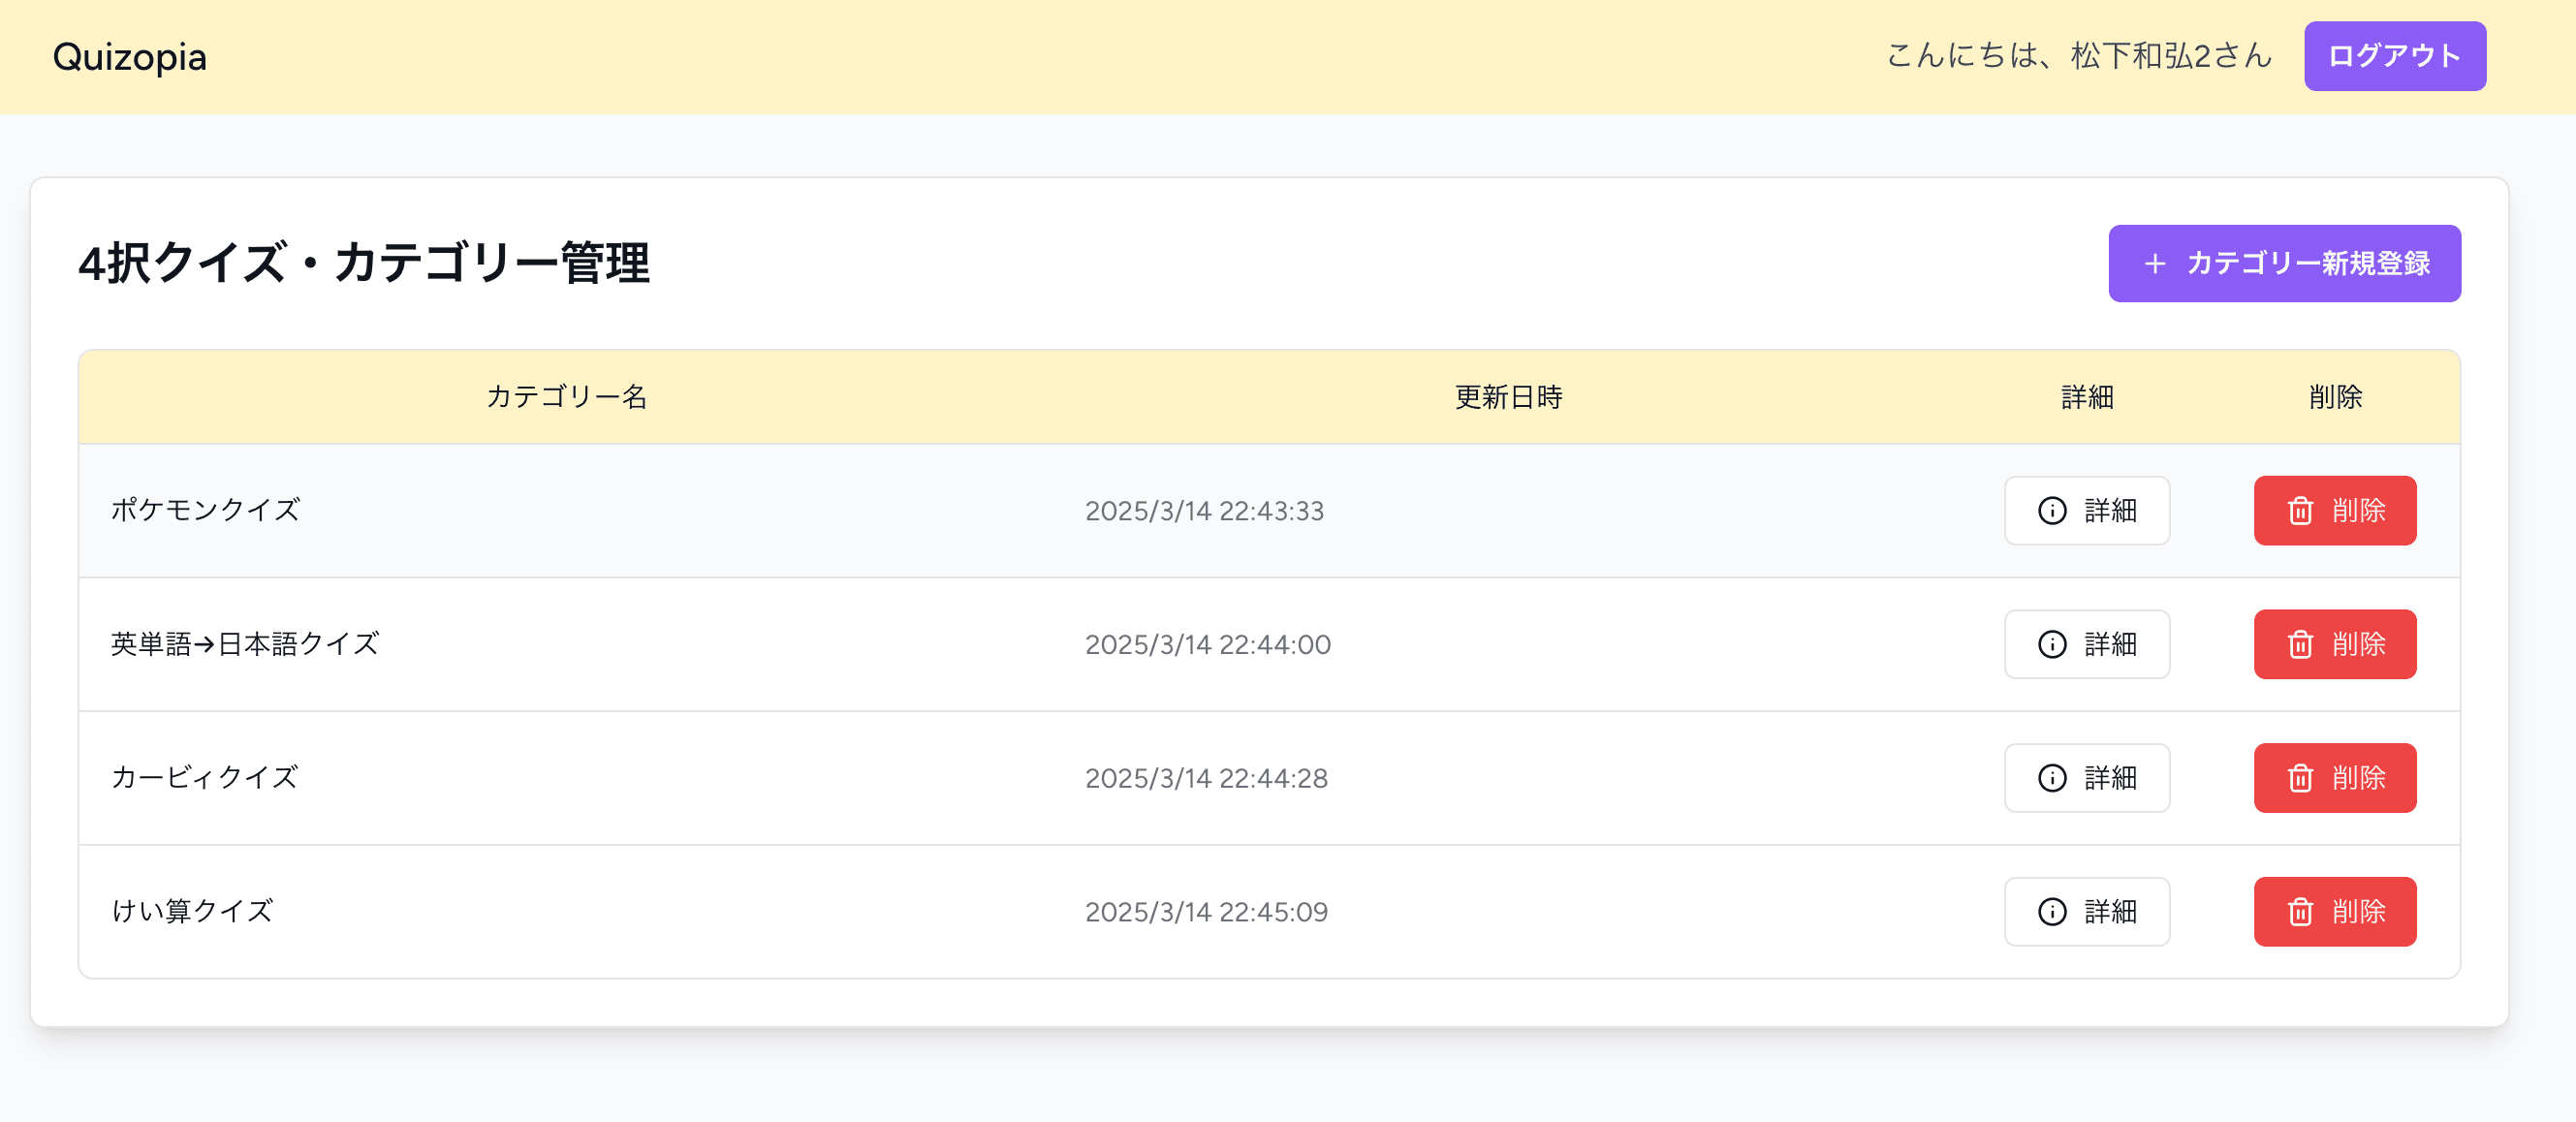Click the timestamp 2025/3/14 22:43:33
This screenshot has height=1122, width=2576.
click(1204, 511)
